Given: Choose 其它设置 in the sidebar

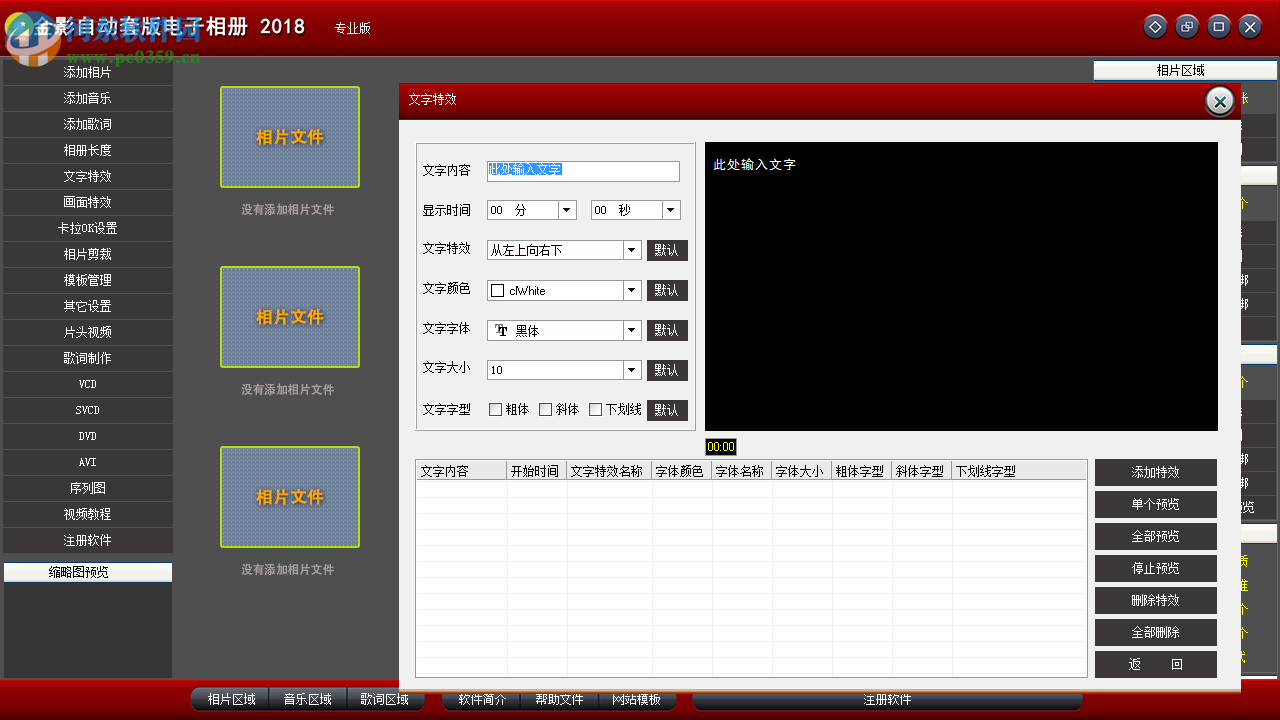Looking at the screenshot, I should pos(87,306).
